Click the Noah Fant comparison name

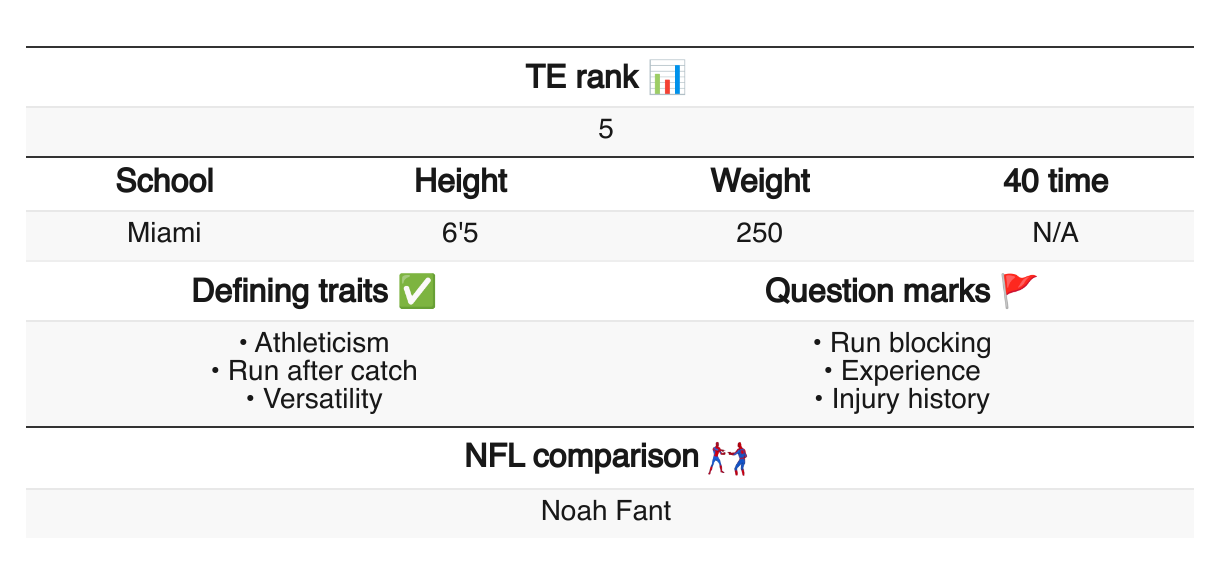[x=606, y=511]
